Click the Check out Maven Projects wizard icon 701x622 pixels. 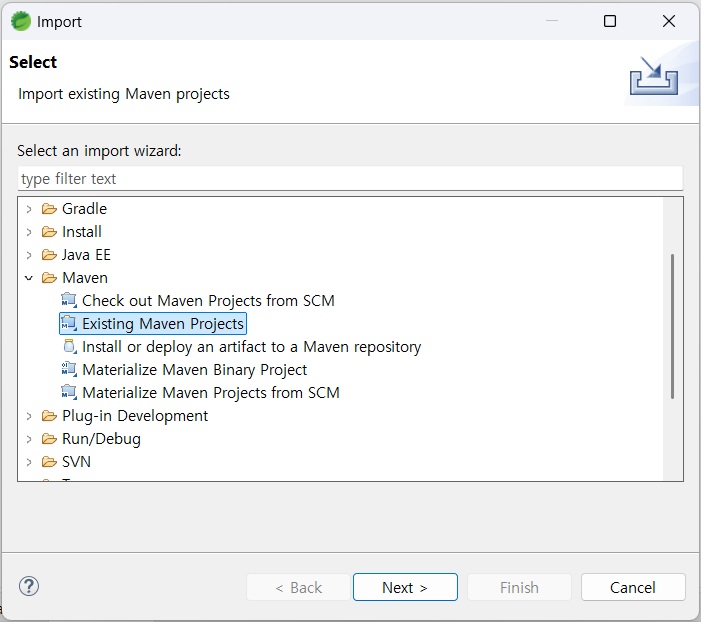tap(69, 300)
